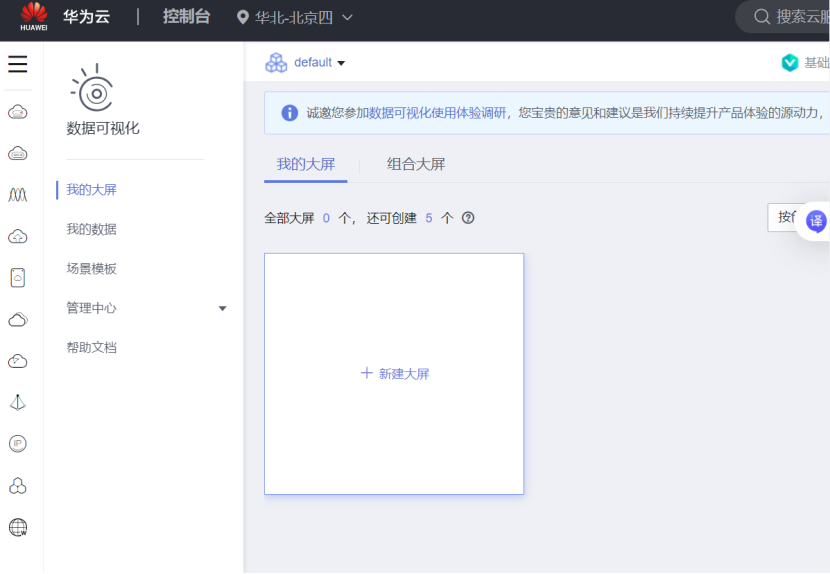This screenshot has height=574, width=830.
Task: Click the globe domain sidebar icon
Action: (17, 527)
